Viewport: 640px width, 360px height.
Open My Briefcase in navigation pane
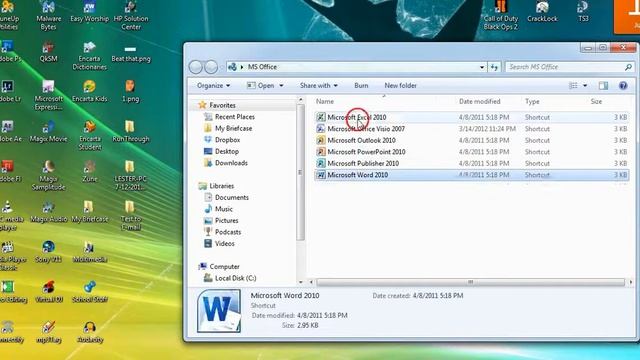(228, 128)
